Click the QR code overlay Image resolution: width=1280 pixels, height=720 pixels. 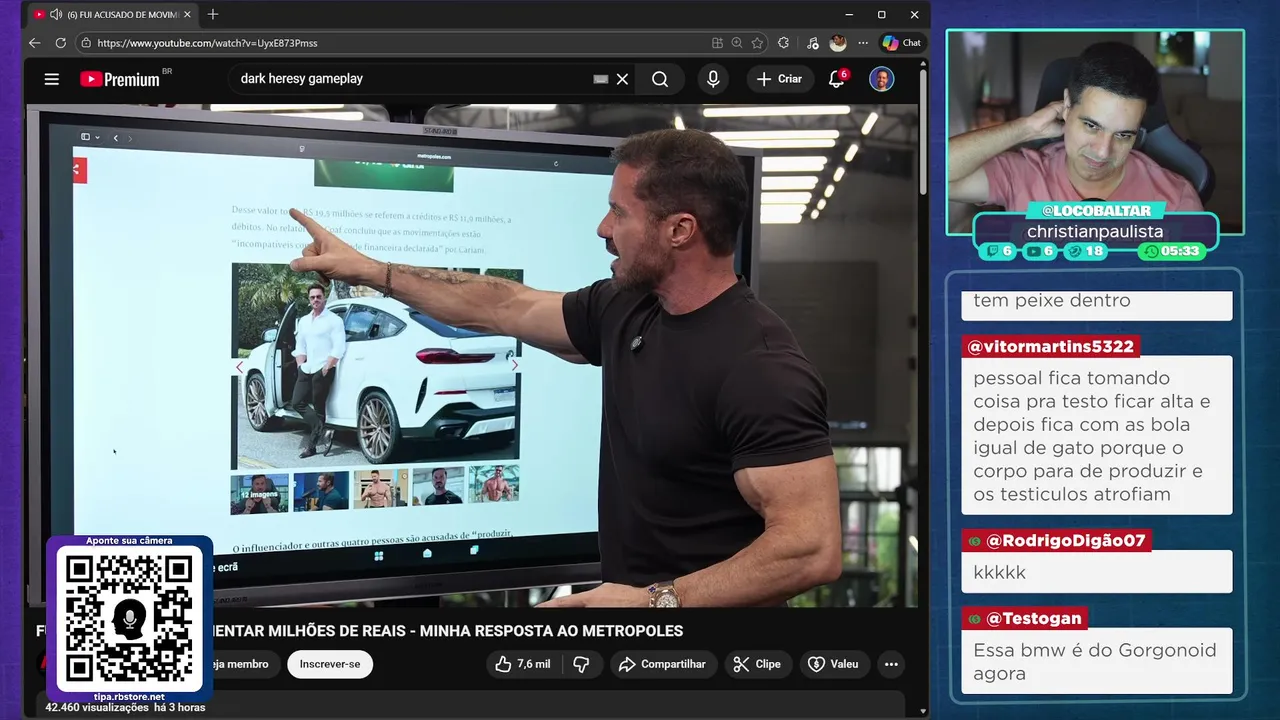[x=129, y=617]
